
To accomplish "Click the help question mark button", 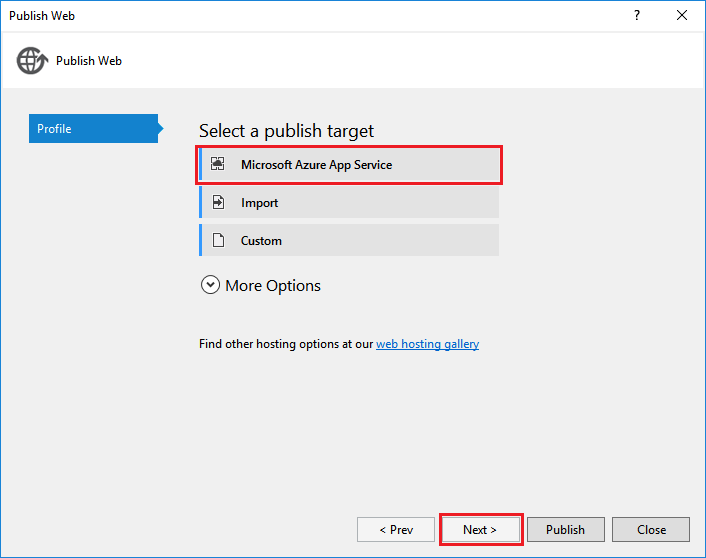I will (637, 15).
